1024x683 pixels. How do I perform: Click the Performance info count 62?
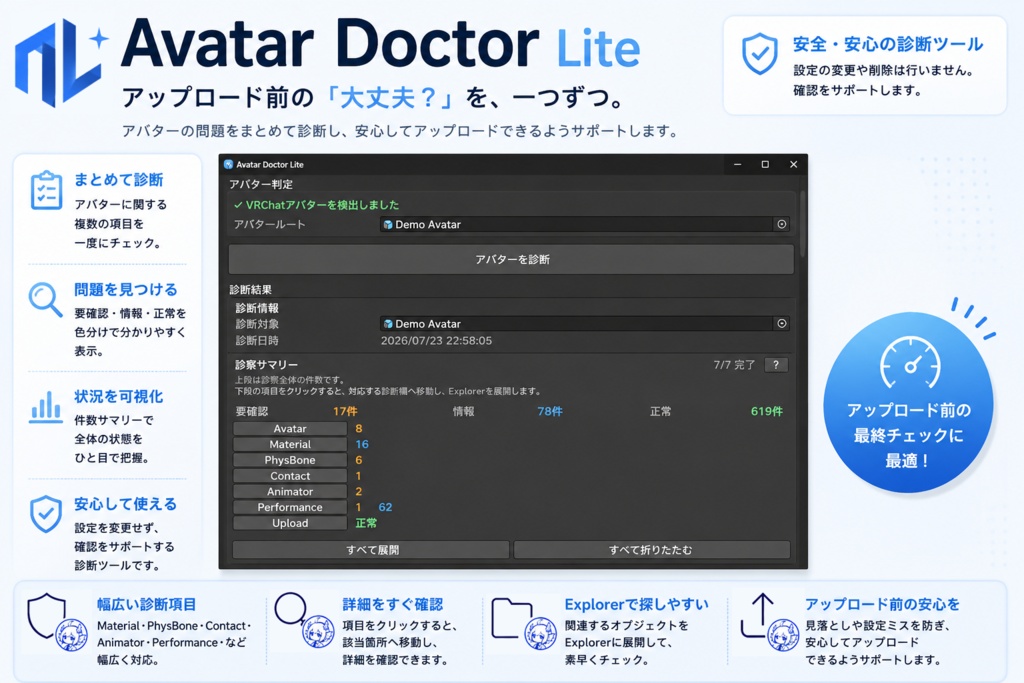coord(385,507)
